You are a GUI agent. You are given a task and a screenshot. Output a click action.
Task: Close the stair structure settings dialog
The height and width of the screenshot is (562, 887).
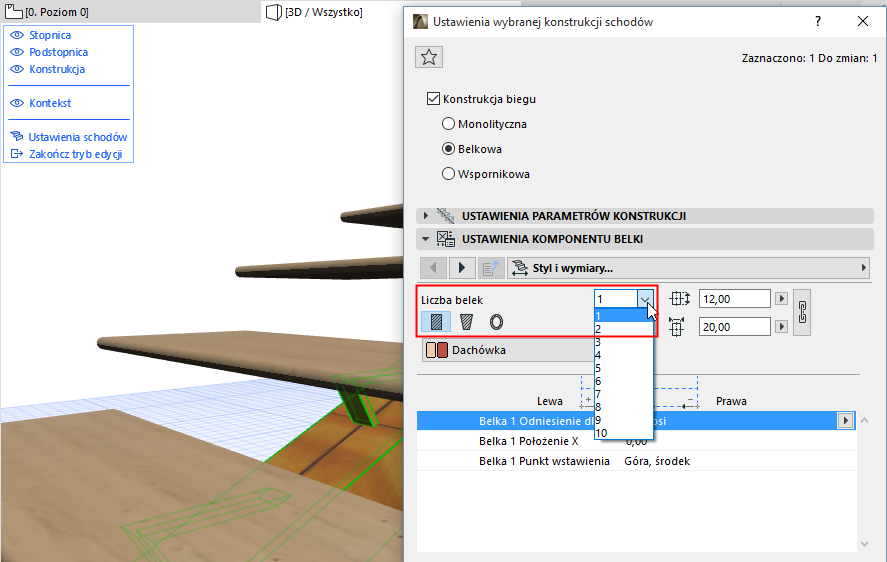(863, 22)
